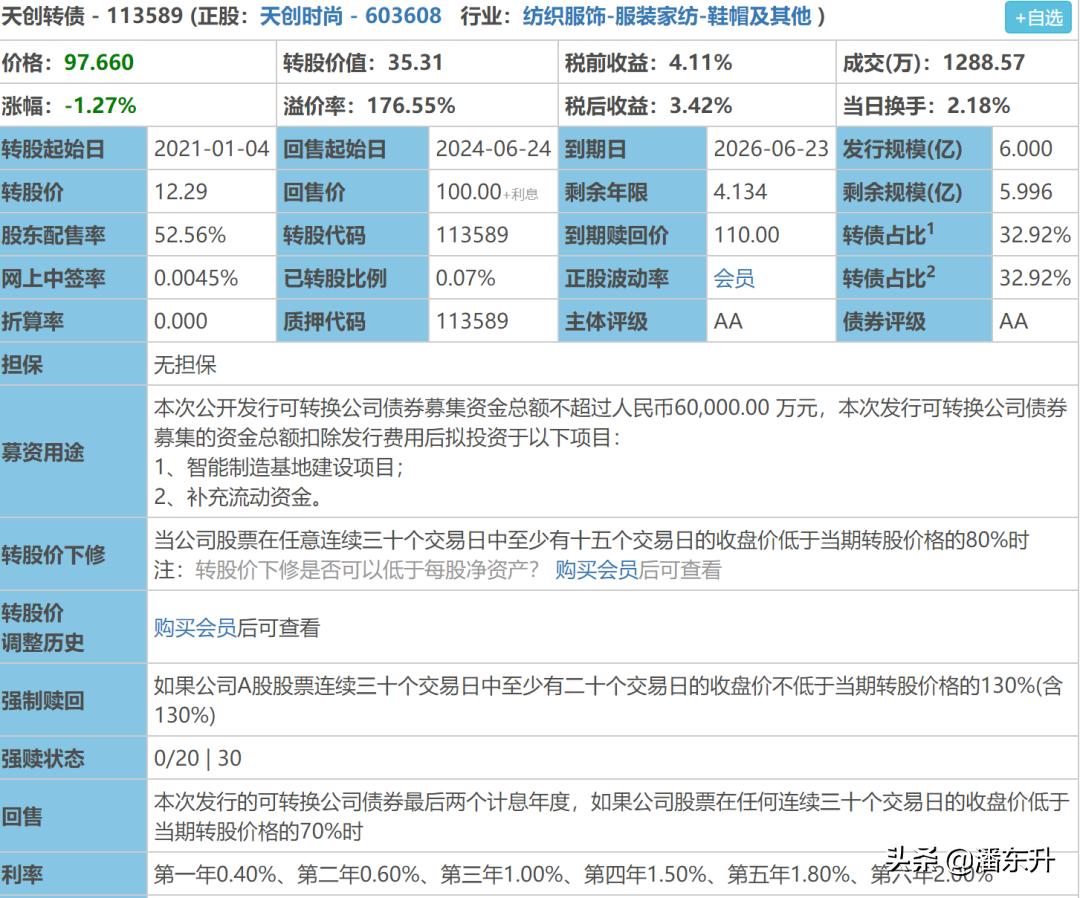1080x898 pixels.
Task: Click the 转债占比 superscript 2 footnote
Action: (930, 271)
